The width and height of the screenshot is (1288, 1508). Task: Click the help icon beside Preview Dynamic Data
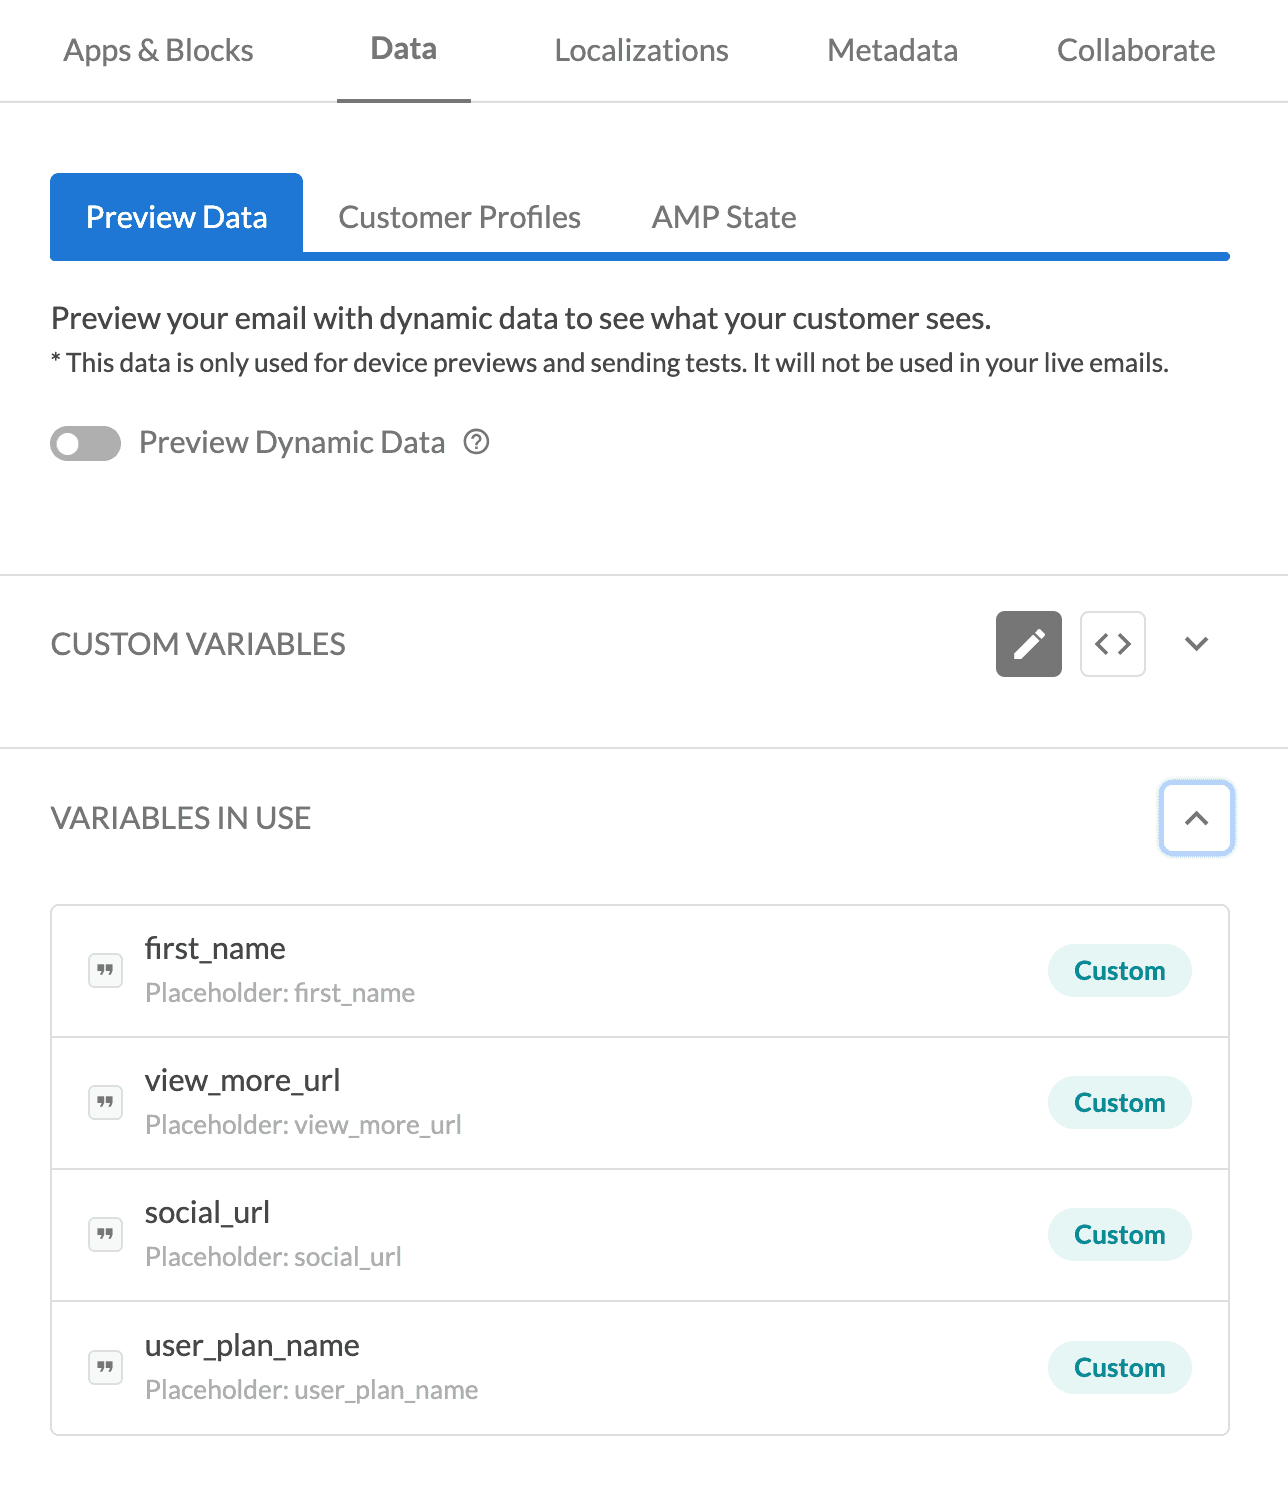tap(477, 442)
